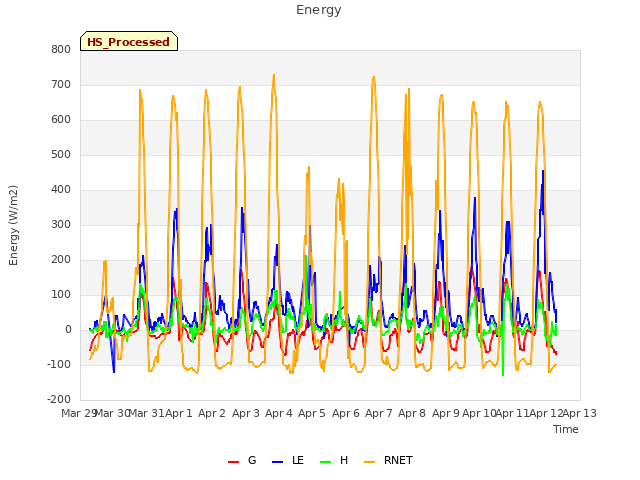Screen dimensions: 640x480
Task: Click the 500 y-axis tick value
Action: click(61, 155)
